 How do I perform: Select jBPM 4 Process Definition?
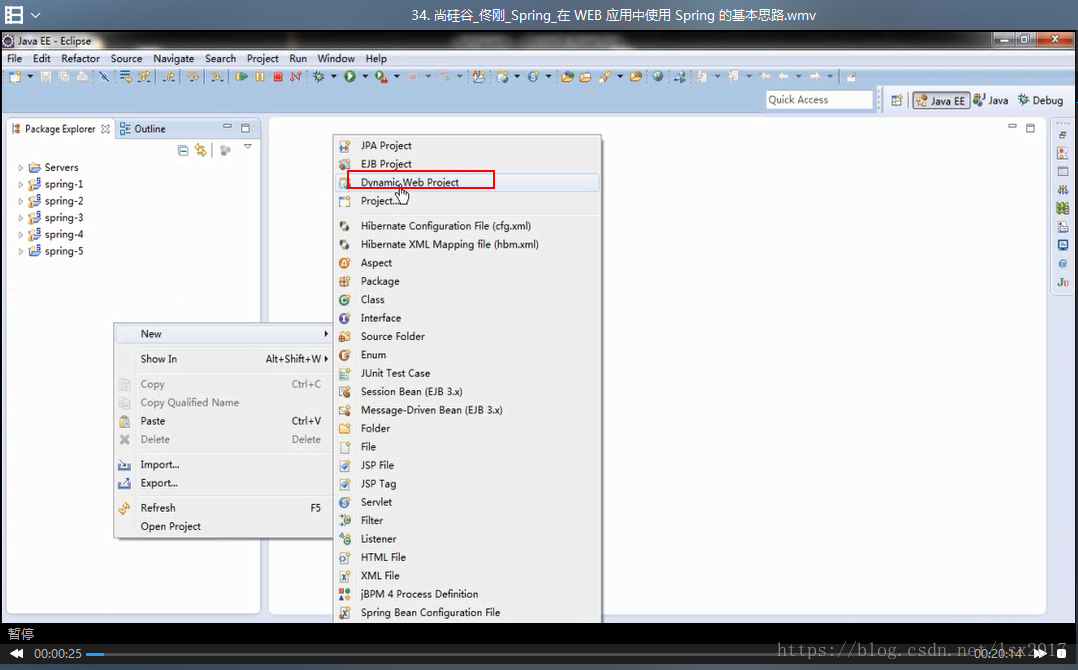pyautogui.click(x=468, y=594)
